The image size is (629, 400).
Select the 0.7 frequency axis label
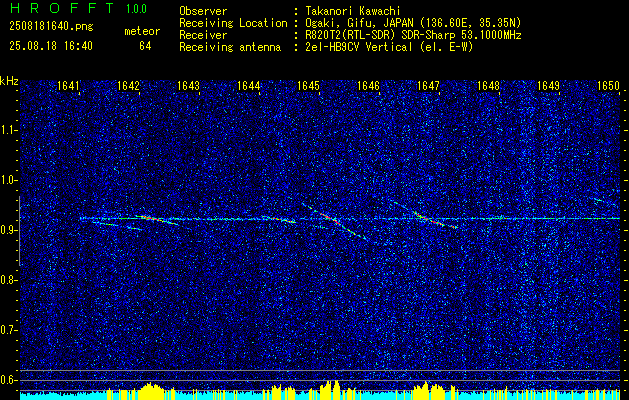8,330
